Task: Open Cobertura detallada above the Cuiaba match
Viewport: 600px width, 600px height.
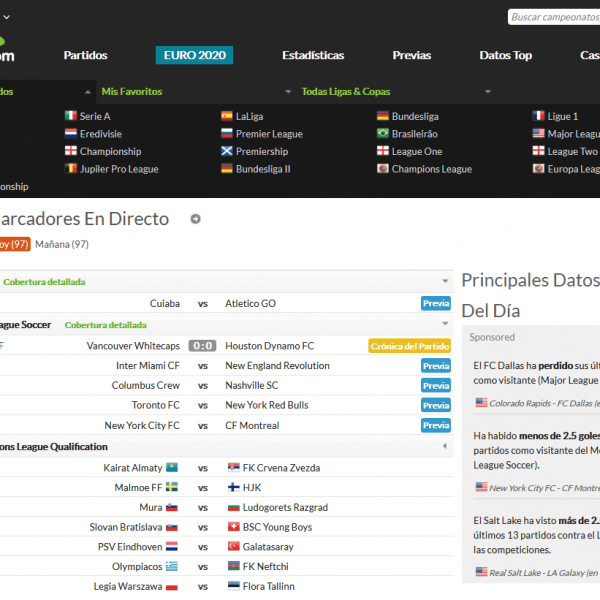Action: coord(44,282)
